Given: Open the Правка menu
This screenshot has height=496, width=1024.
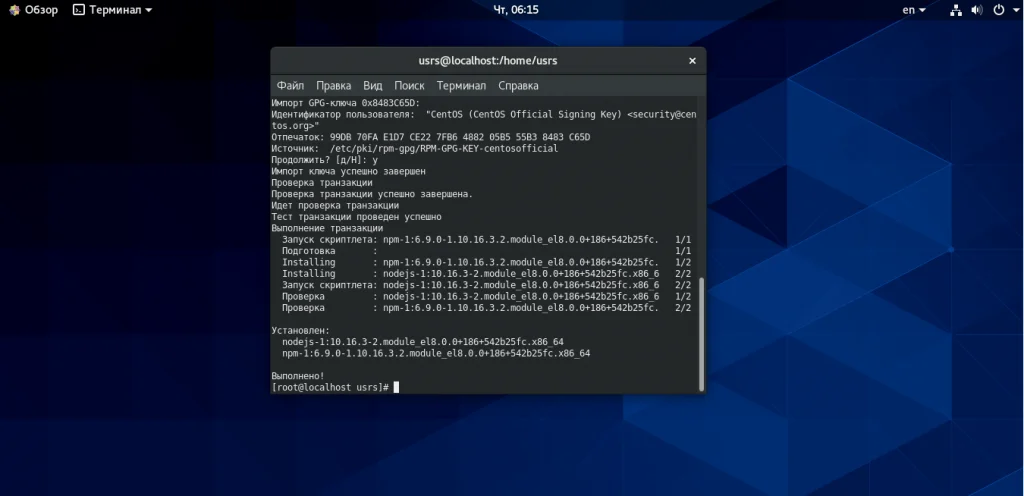Looking at the screenshot, I should point(333,85).
